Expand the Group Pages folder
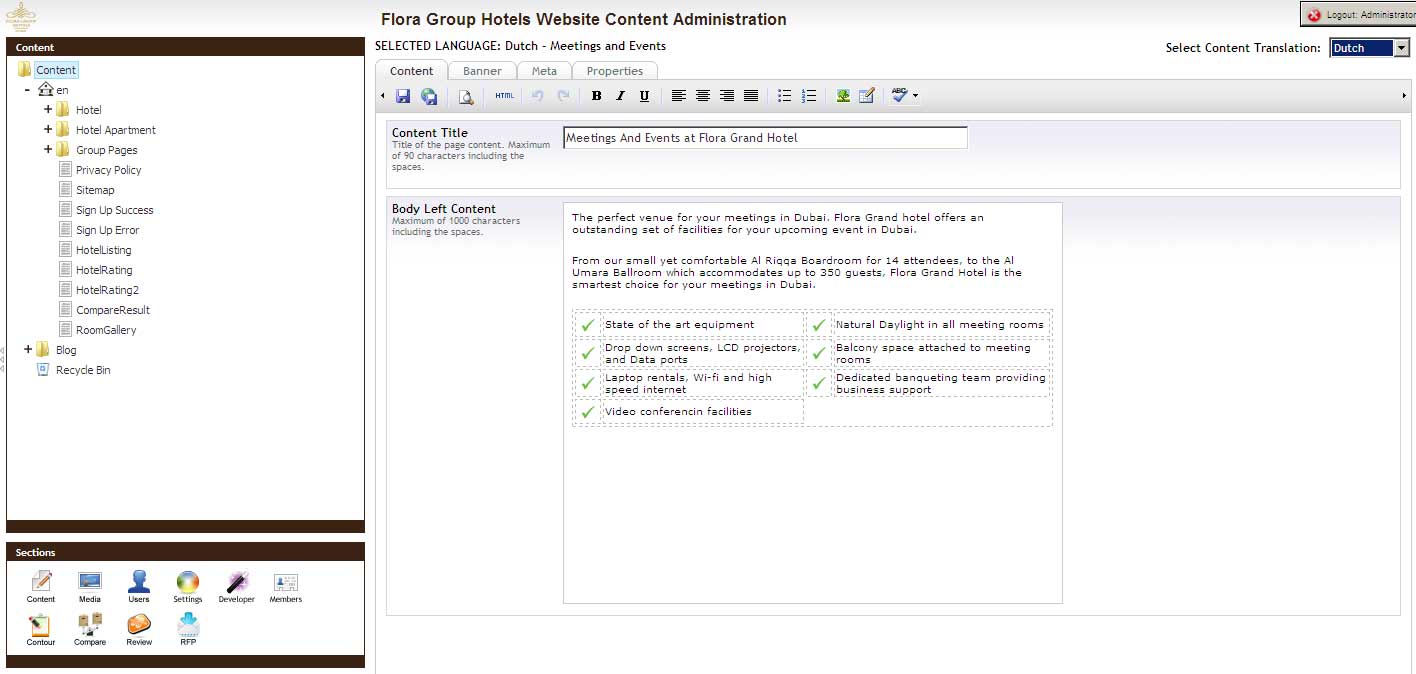This screenshot has height=674, width=1416. click(x=48, y=149)
